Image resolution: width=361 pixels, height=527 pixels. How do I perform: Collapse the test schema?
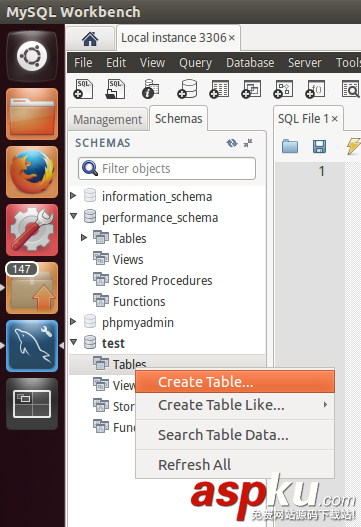pyautogui.click(x=74, y=342)
